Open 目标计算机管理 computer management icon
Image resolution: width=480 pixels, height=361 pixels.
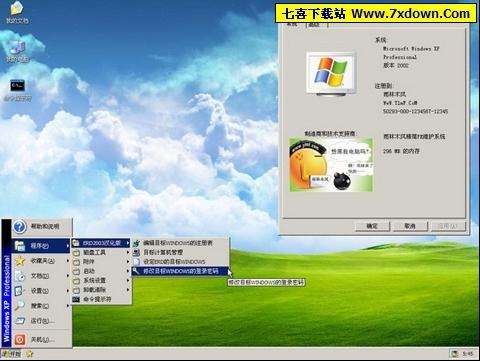click(136, 253)
